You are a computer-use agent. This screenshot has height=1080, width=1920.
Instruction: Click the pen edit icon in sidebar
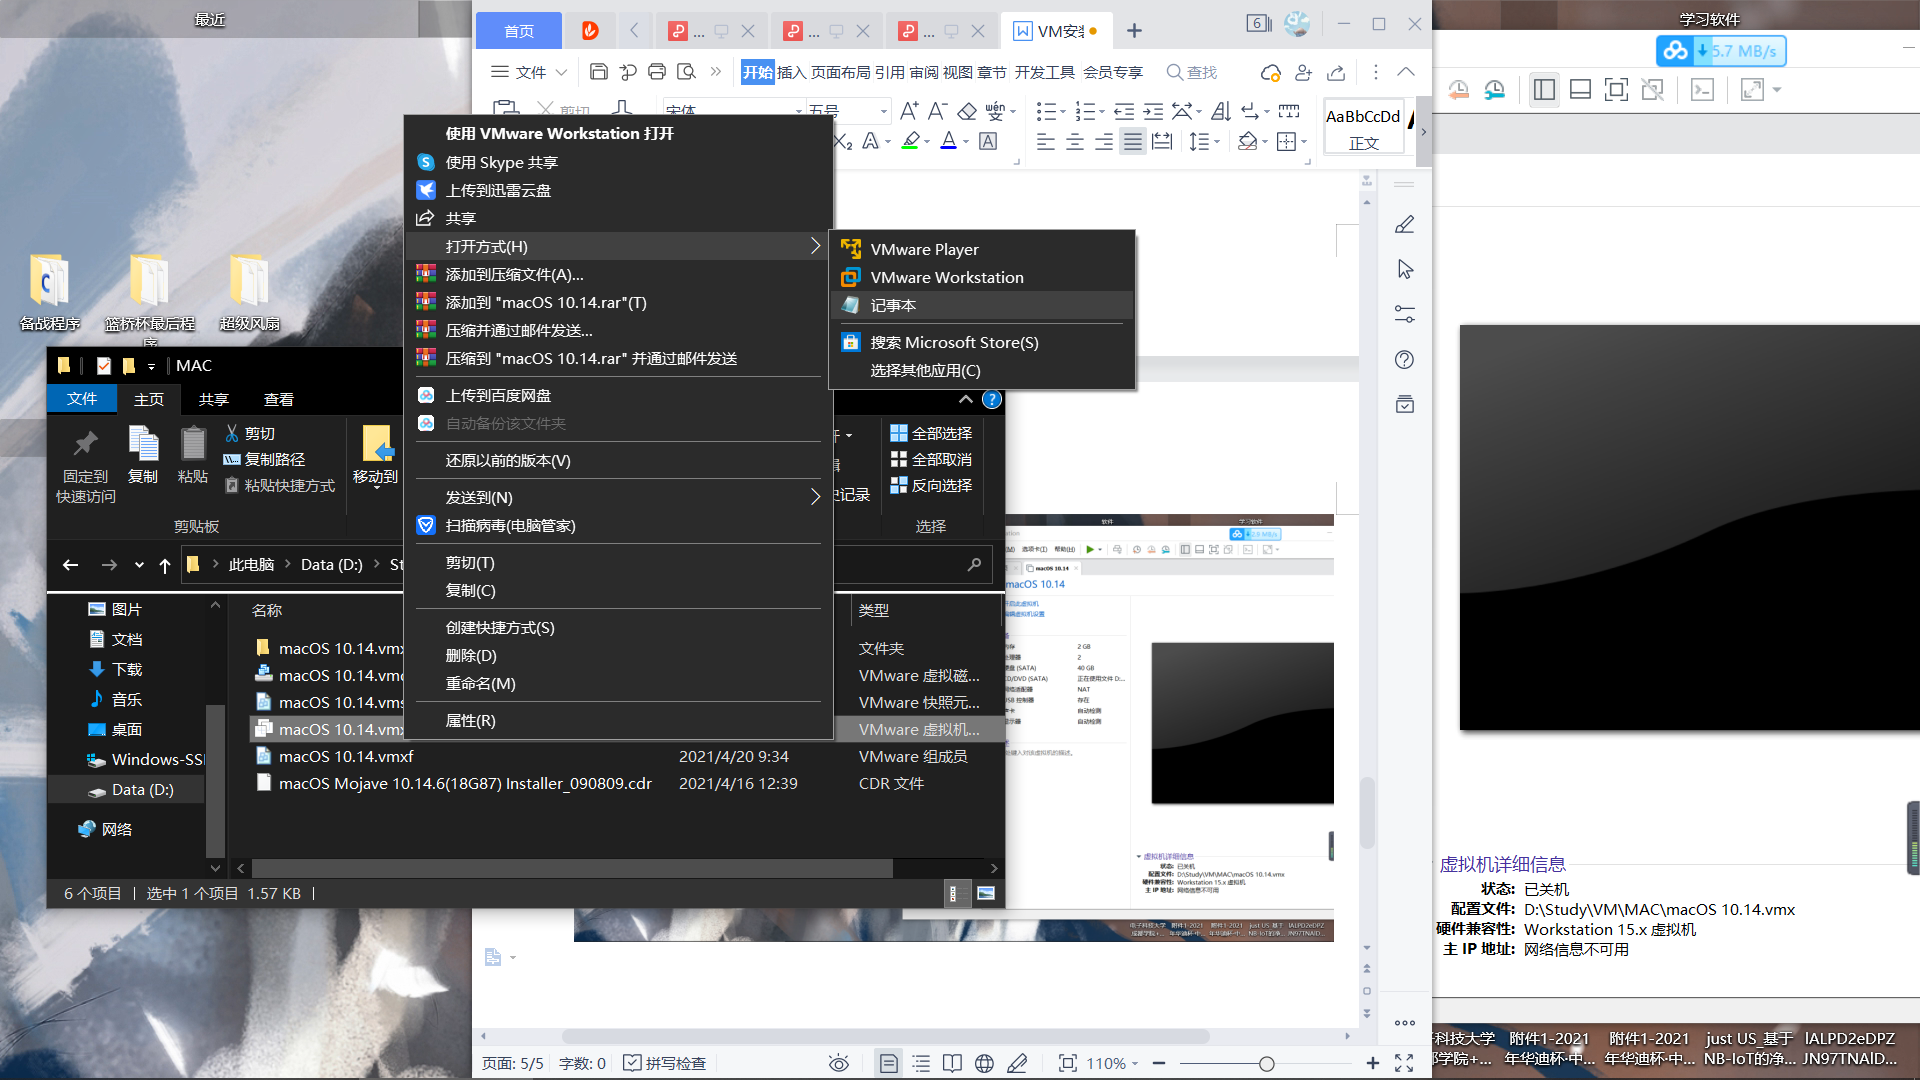pos(1404,225)
